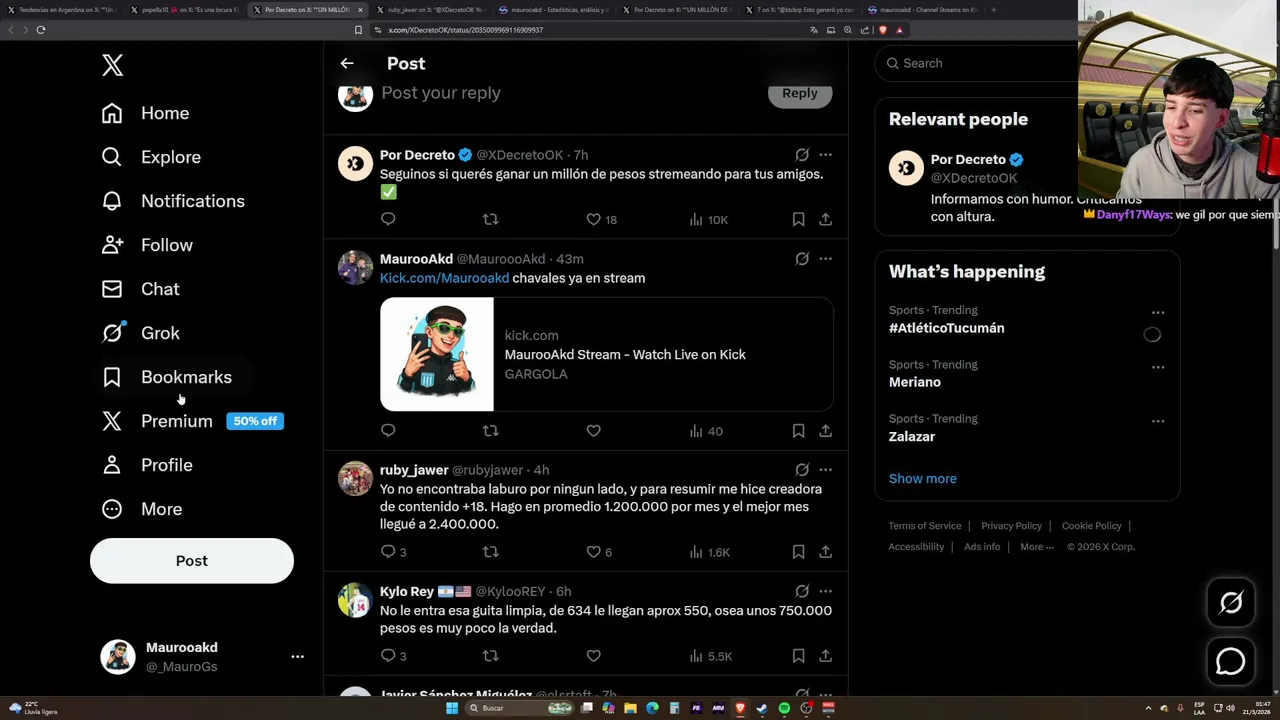Open Bookmarks page
This screenshot has width=1280, height=720.
167,377
